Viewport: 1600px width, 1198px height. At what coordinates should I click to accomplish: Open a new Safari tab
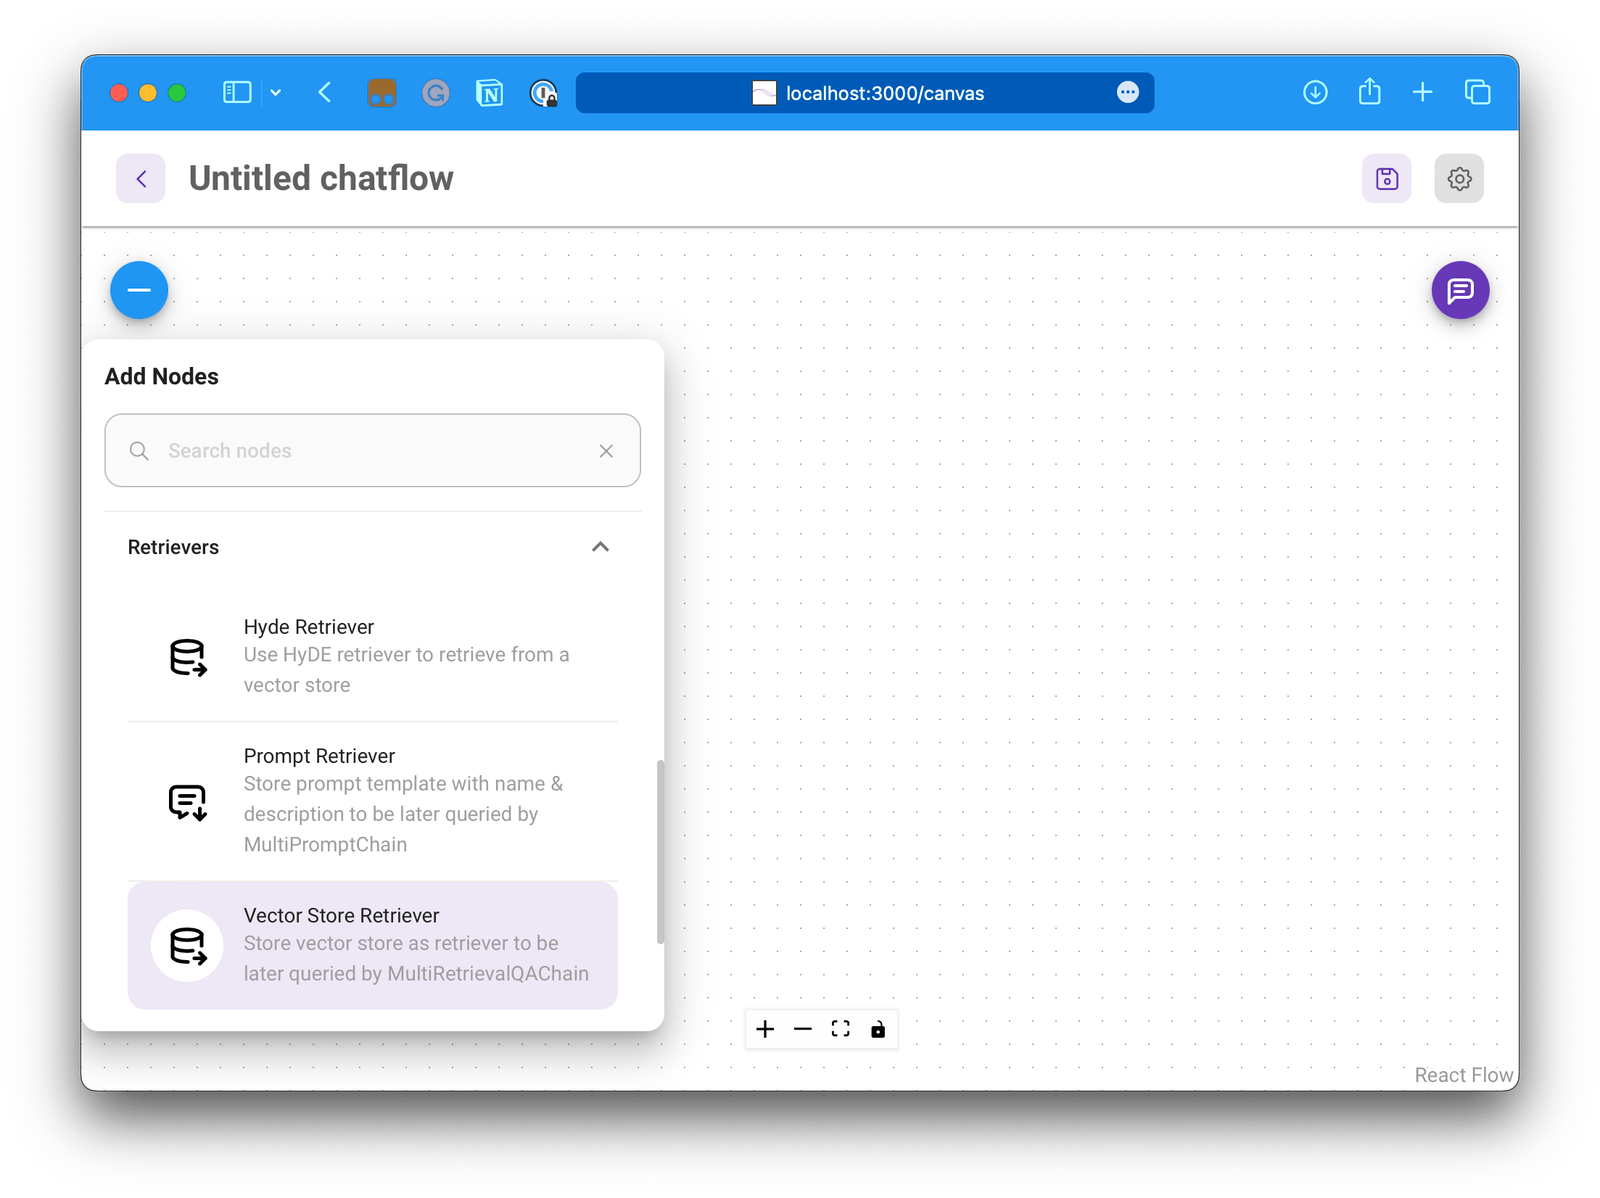[x=1423, y=93]
